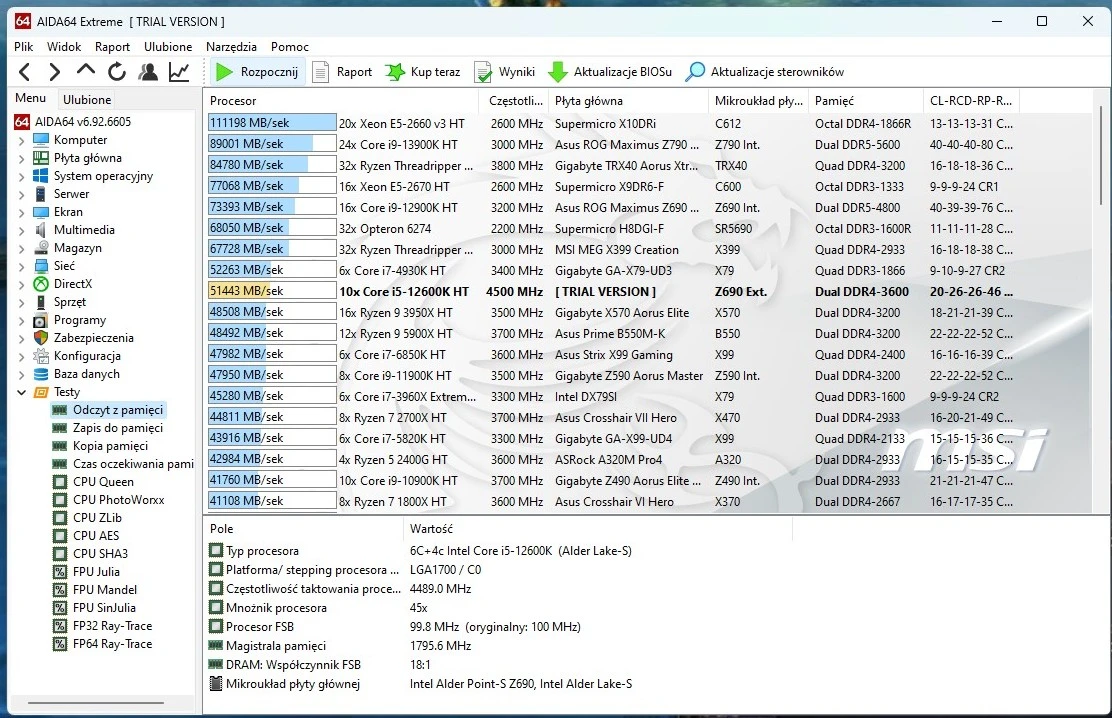Image resolution: width=1112 pixels, height=718 pixels.
Task: Select Zapis do pamięci test
Action: click(117, 428)
